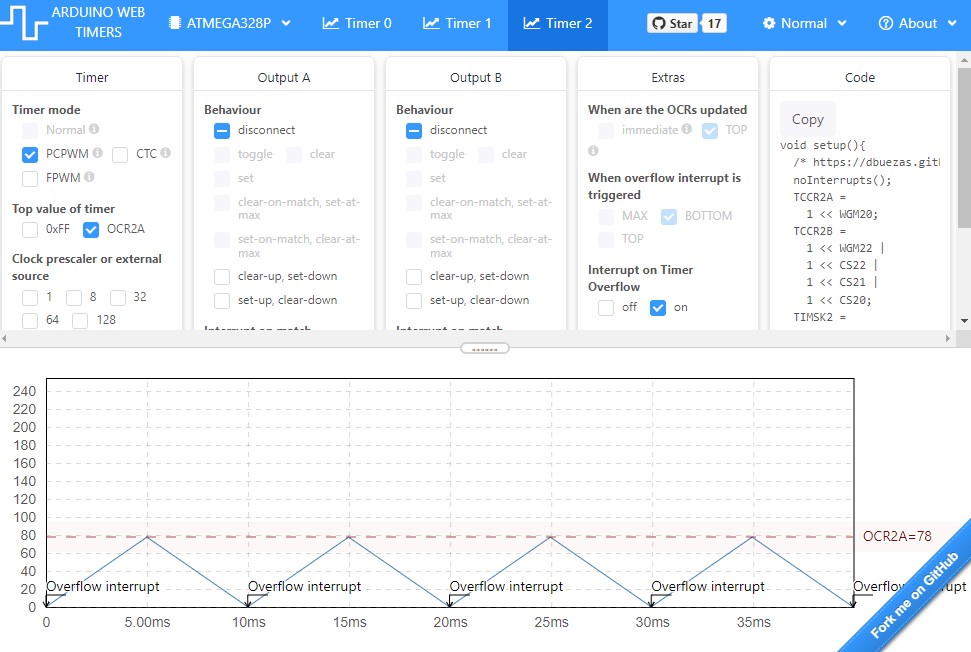The height and width of the screenshot is (652, 971).
Task: Open the Normal mode dropdown in navbar
Action: [x=804, y=24]
